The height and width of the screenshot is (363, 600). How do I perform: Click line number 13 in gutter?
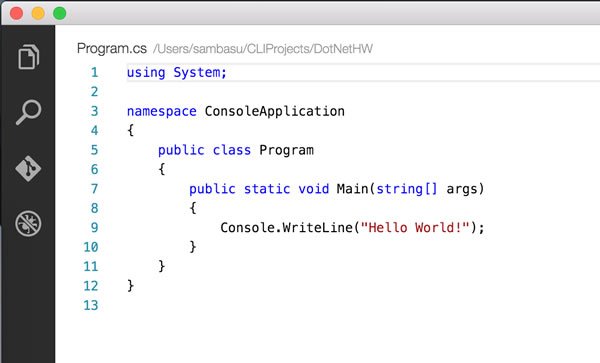pyautogui.click(x=91, y=305)
